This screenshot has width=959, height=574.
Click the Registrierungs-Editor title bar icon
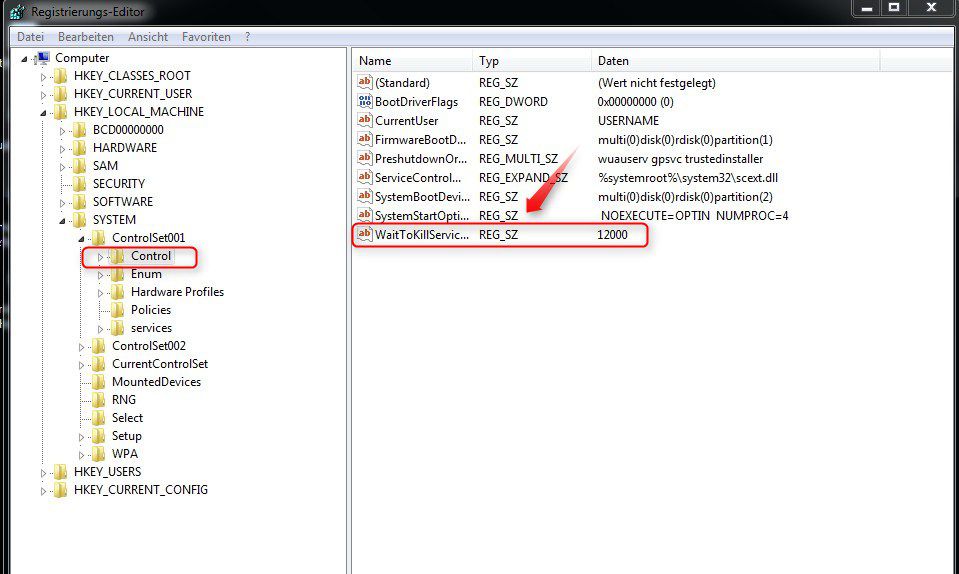[x=17, y=12]
